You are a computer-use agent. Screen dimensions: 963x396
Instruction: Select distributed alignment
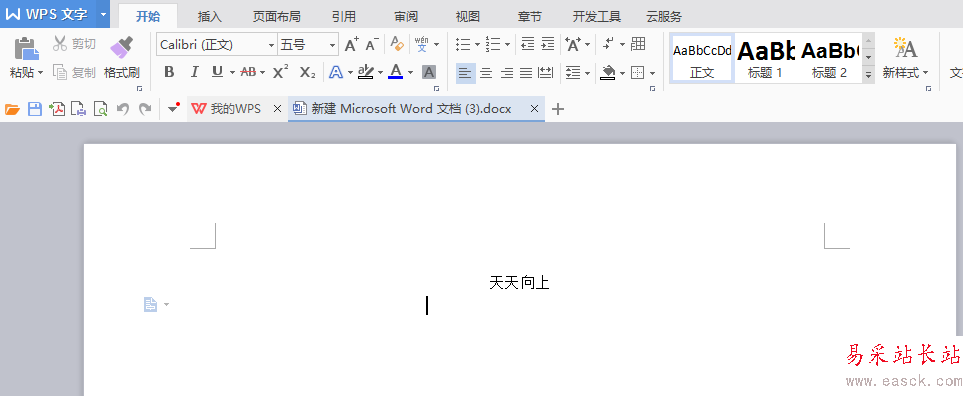click(546, 73)
